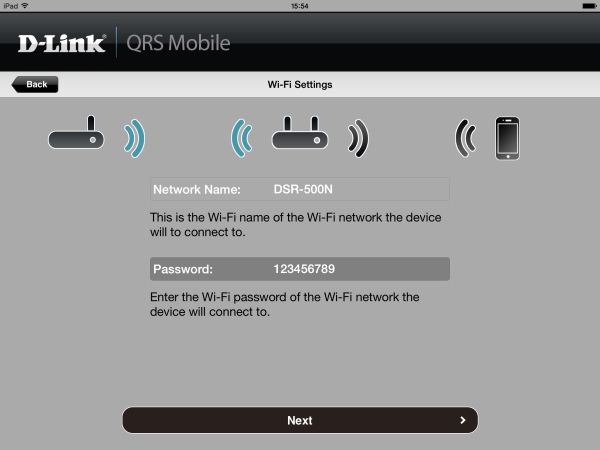This screenshot has height=450, width=600.
Task: Tap the D-Link logo
Action: (x=62, y=43)
